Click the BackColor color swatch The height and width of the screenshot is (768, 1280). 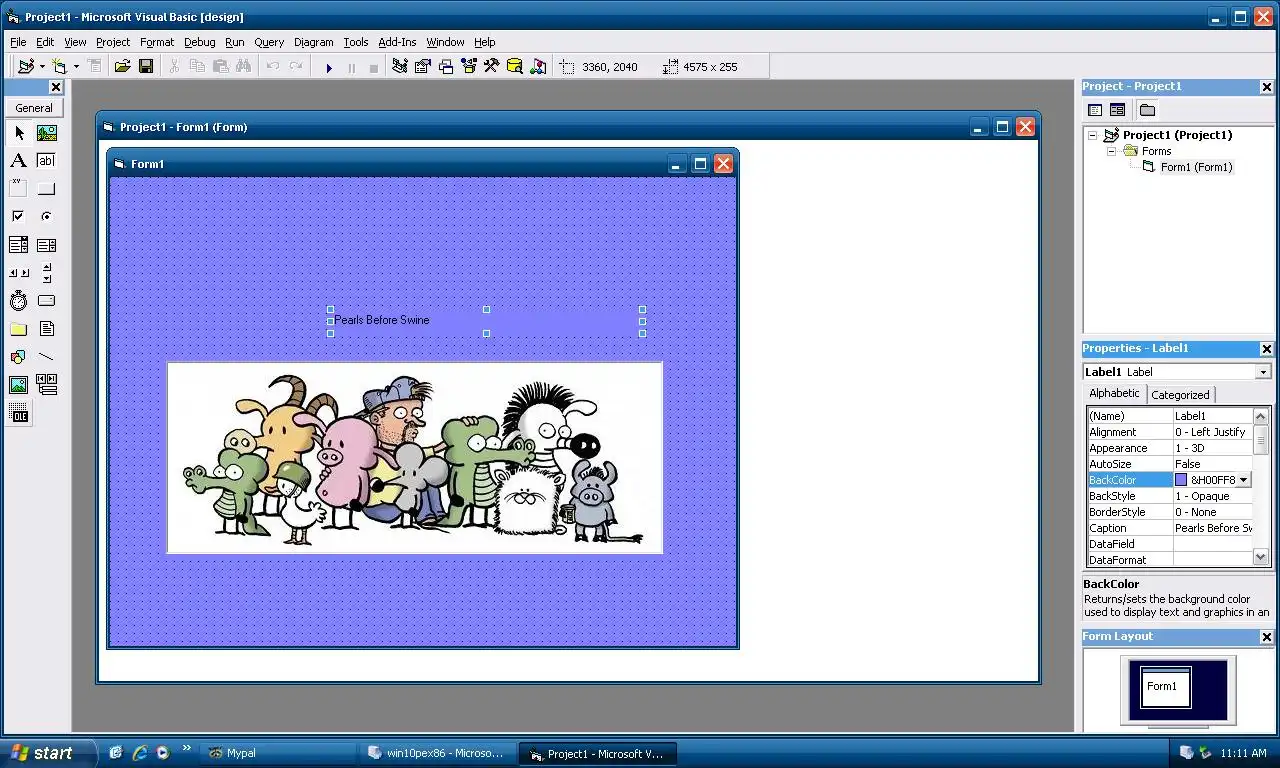coord(1181,480)
